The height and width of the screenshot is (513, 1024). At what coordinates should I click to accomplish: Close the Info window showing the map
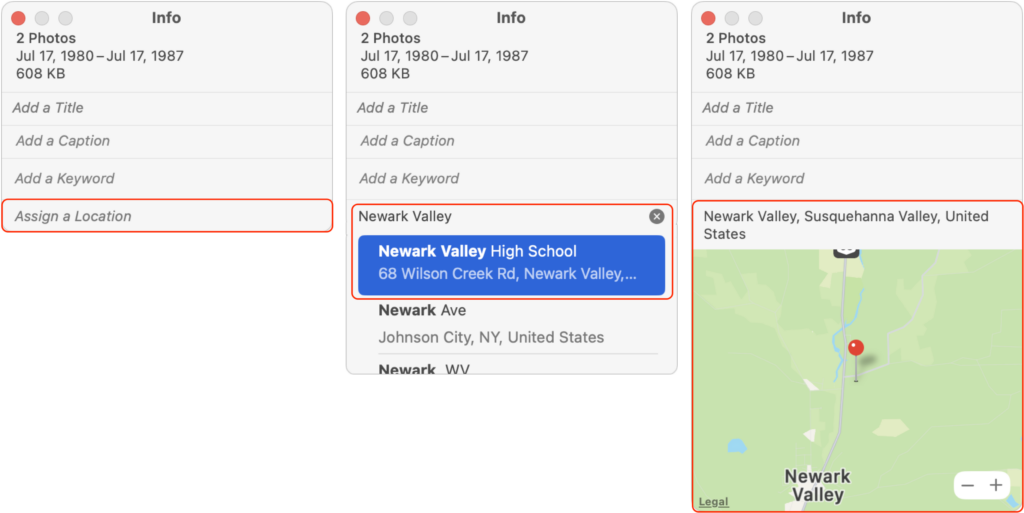click(x=708, y=18)
